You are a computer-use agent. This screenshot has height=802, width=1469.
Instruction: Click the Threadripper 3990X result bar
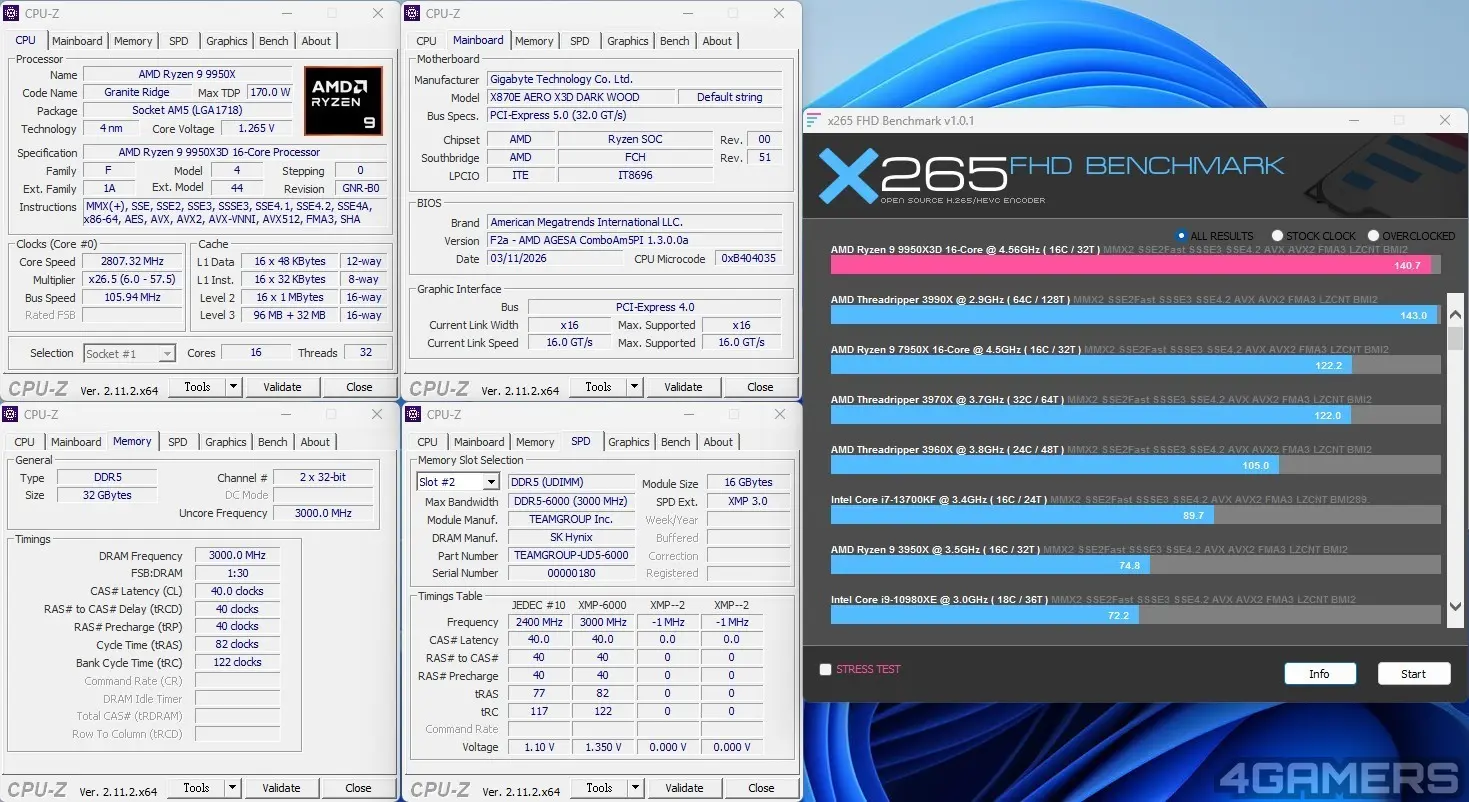tap(1134, 315)
